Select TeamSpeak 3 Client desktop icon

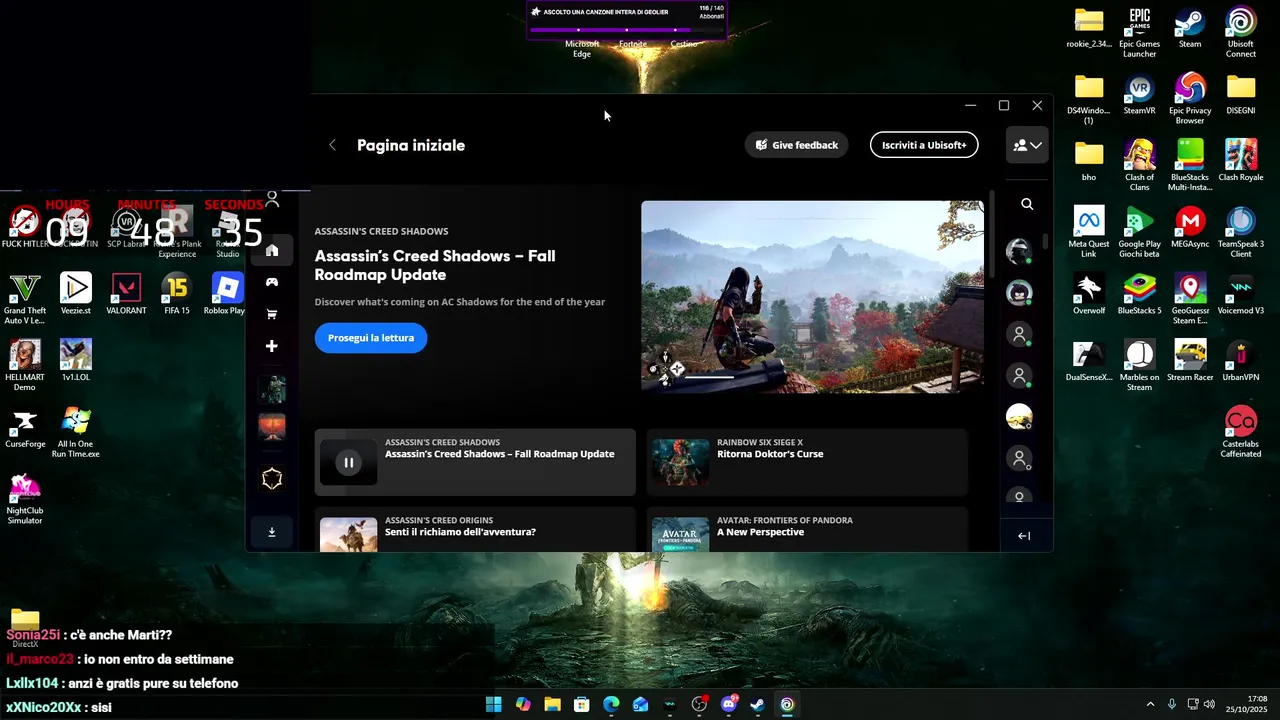[1241, 233]
